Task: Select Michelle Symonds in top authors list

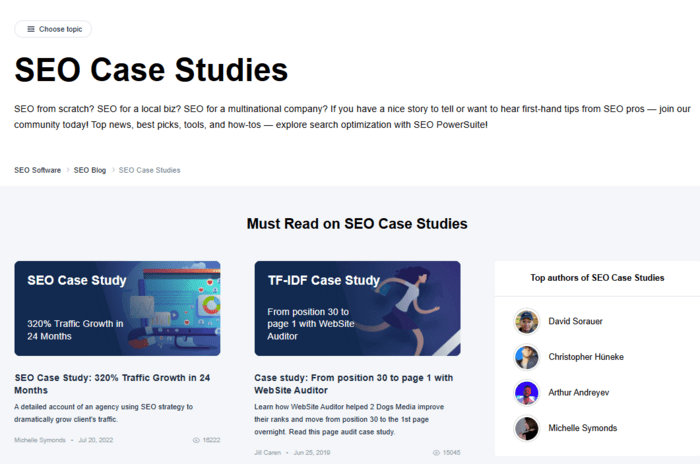Action: 583,428
